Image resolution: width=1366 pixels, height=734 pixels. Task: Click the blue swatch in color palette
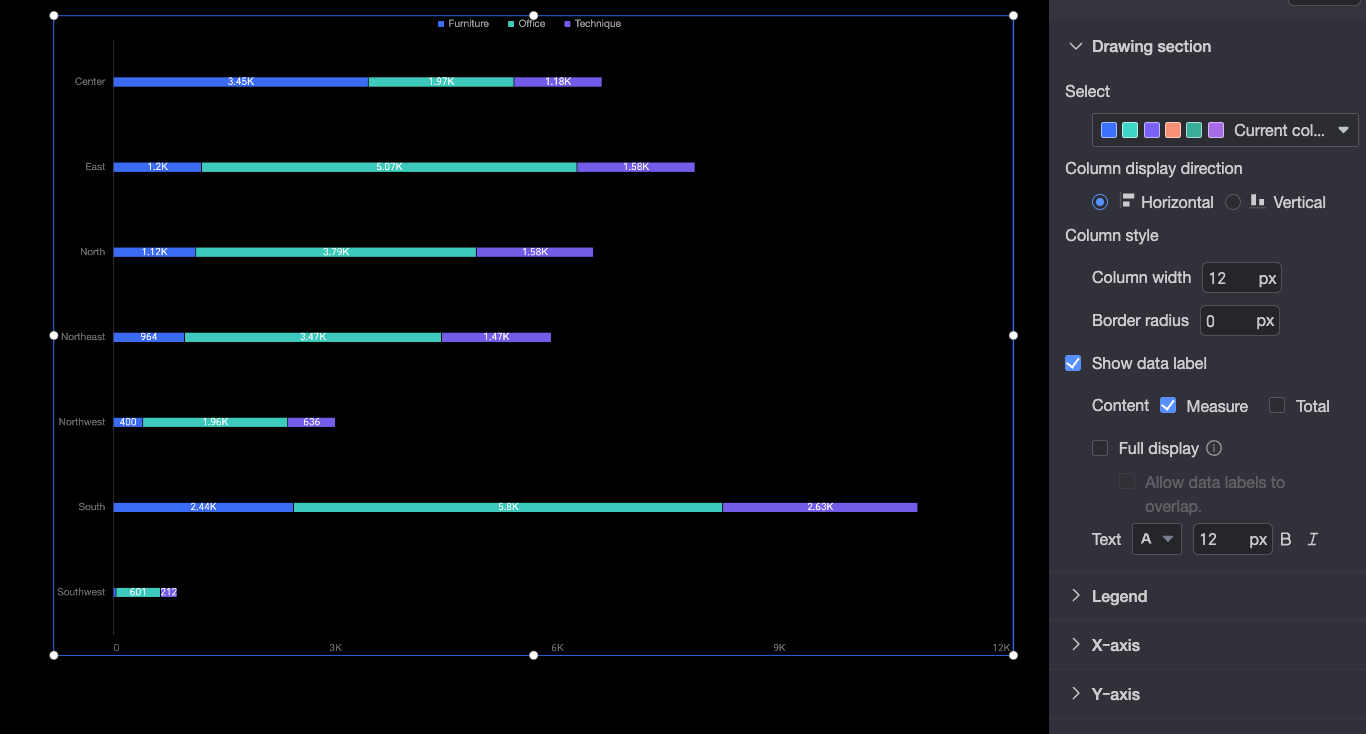coord(1108,130)
